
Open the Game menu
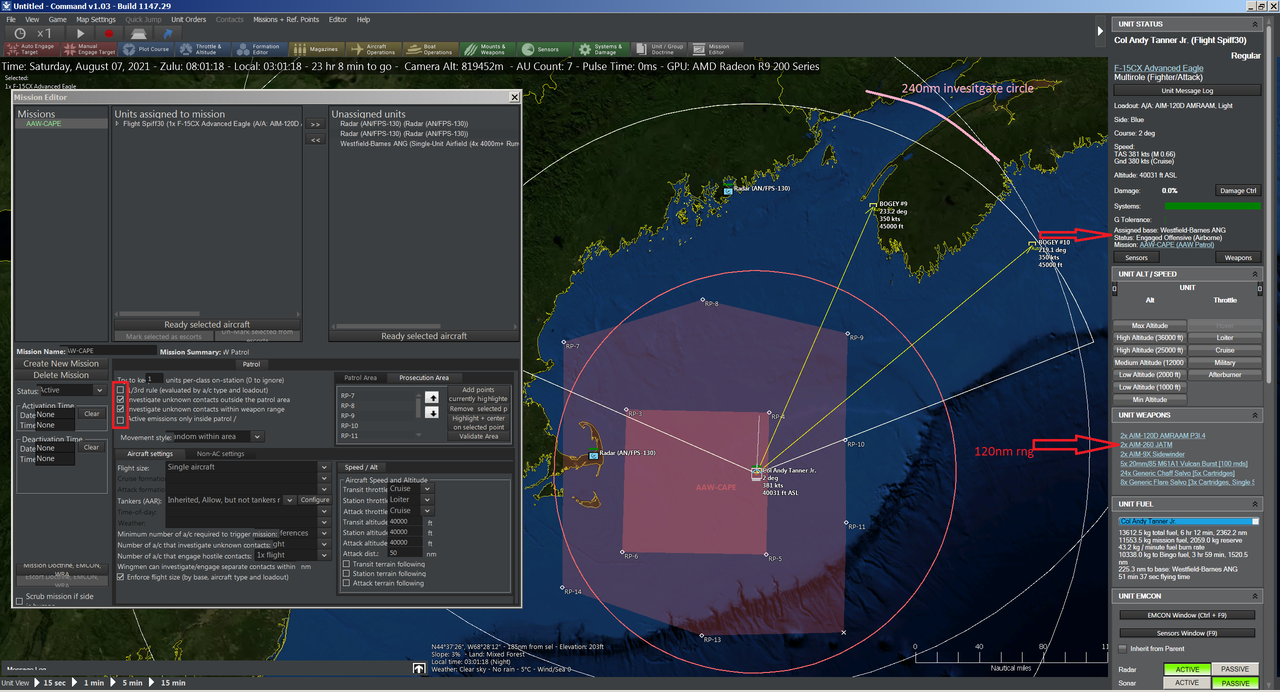click(x=58, y=19)
